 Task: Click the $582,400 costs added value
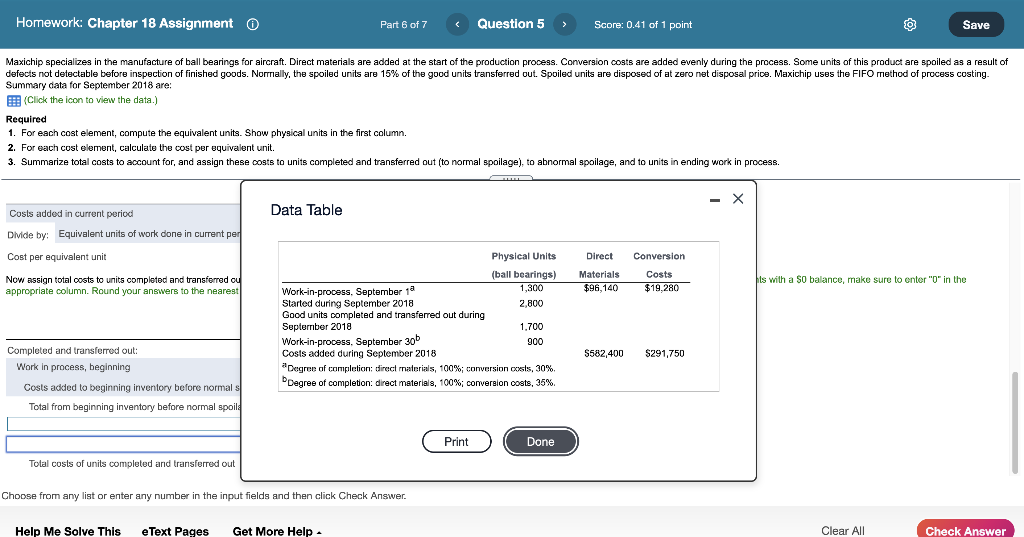(603, 353)
